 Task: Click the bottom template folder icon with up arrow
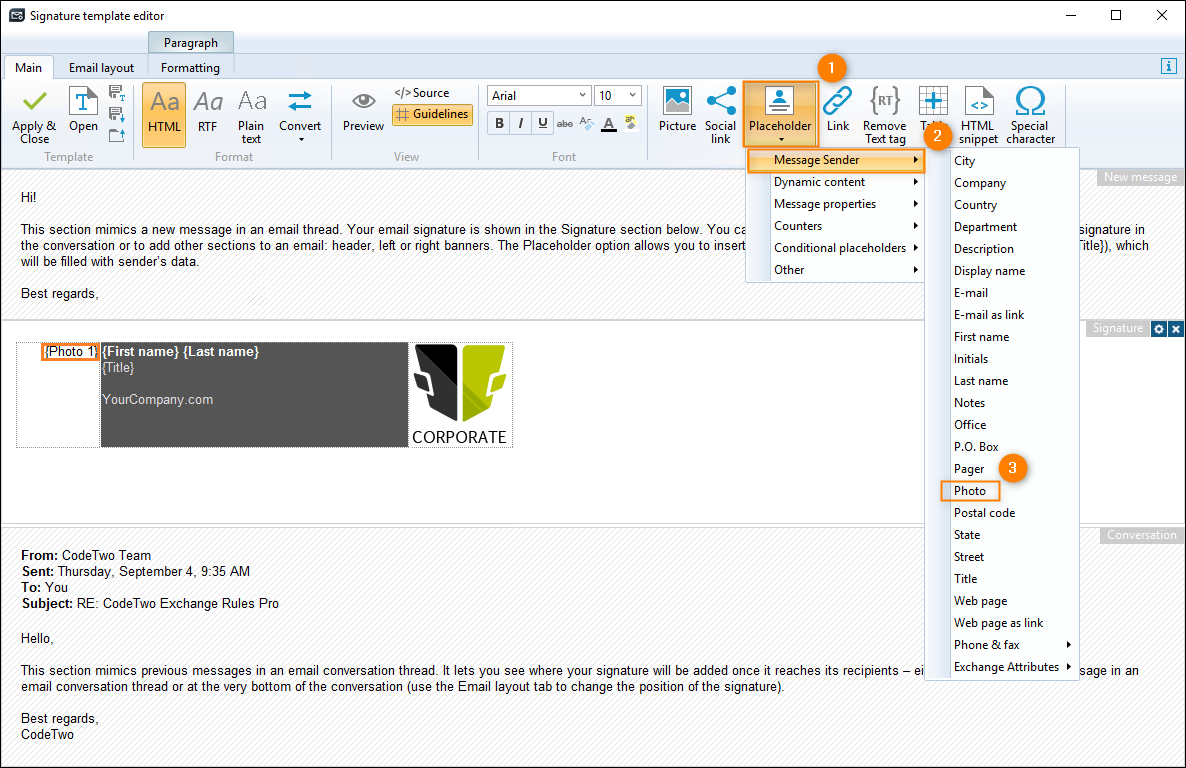click(116, 135)
